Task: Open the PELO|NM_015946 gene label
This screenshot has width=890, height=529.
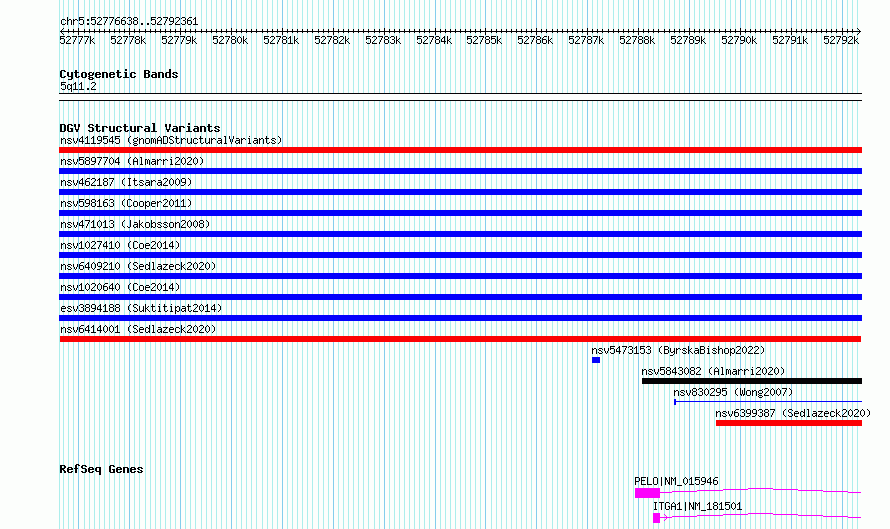Action: 677,481
